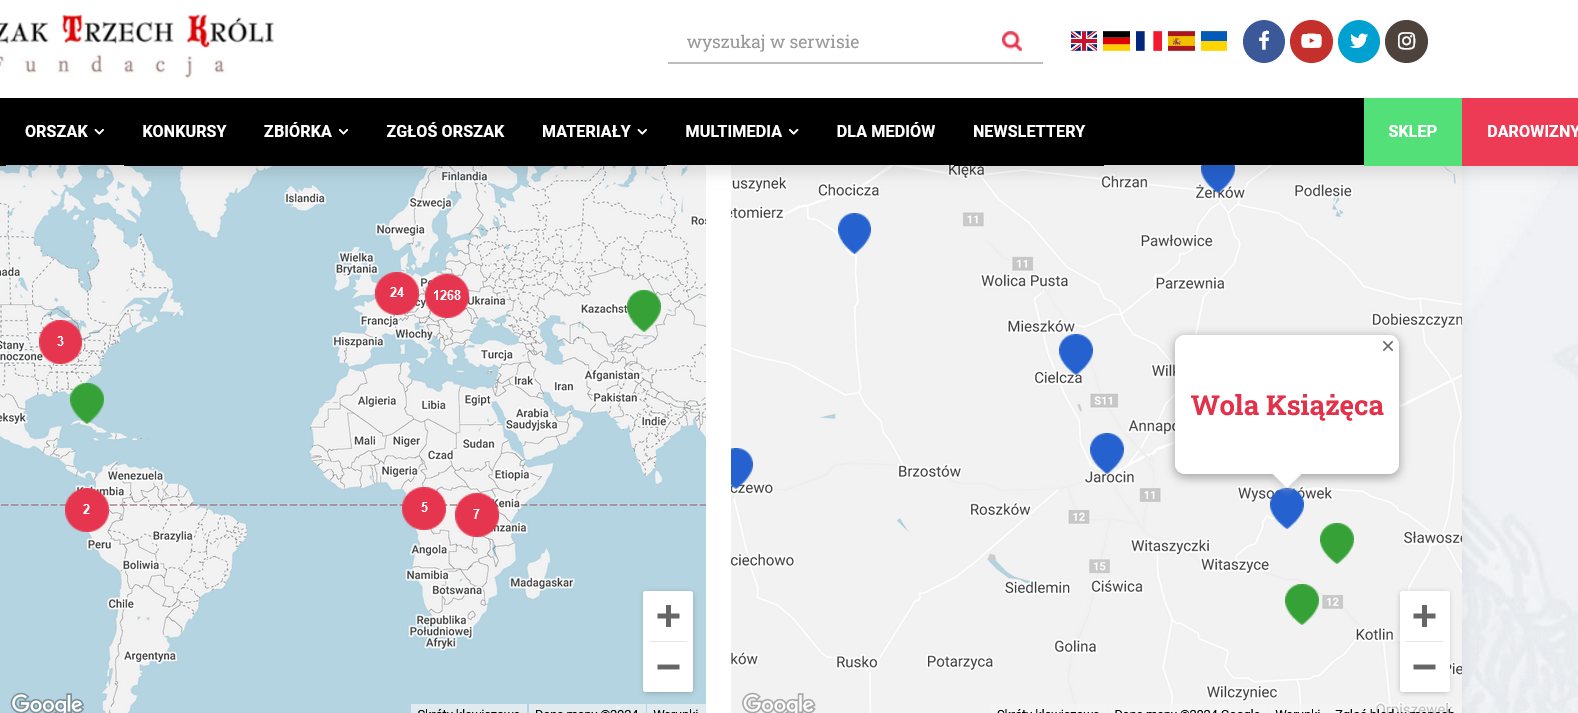Click the search magnifier icon
The height and width of the screenshot is (713, 1578).
pyautogui.click(x=1011, y=41)
